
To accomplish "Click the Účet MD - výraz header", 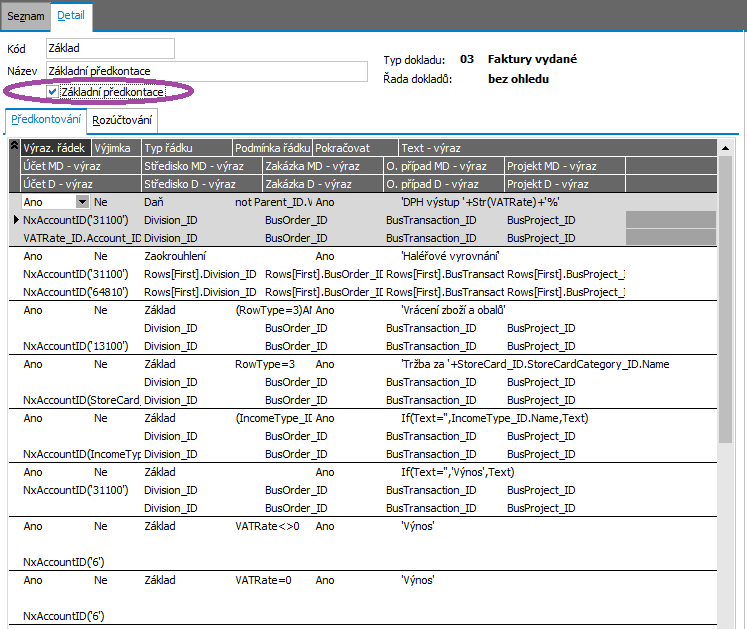I will pyautogui.click(x=80, y=166).
